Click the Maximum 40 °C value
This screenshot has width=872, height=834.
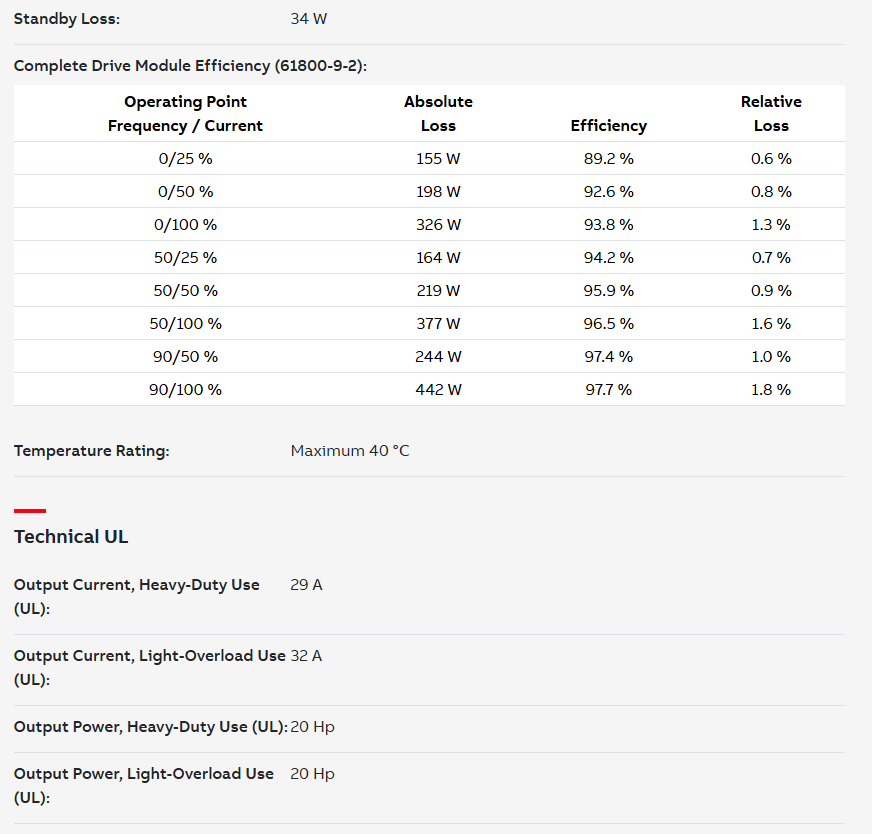[x=350, y=451]
